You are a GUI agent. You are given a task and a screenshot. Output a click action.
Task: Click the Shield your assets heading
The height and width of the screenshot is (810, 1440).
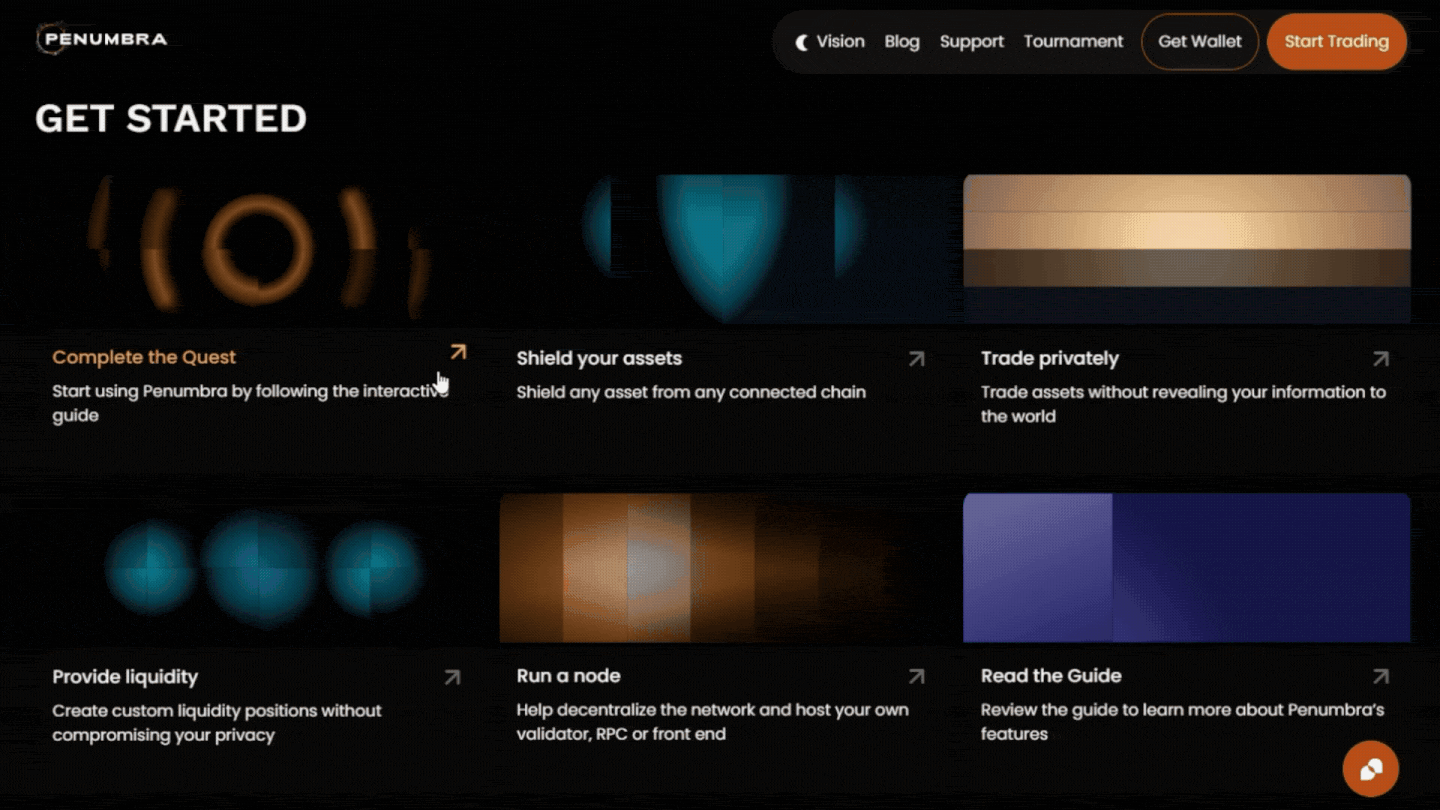click(599, 358)
